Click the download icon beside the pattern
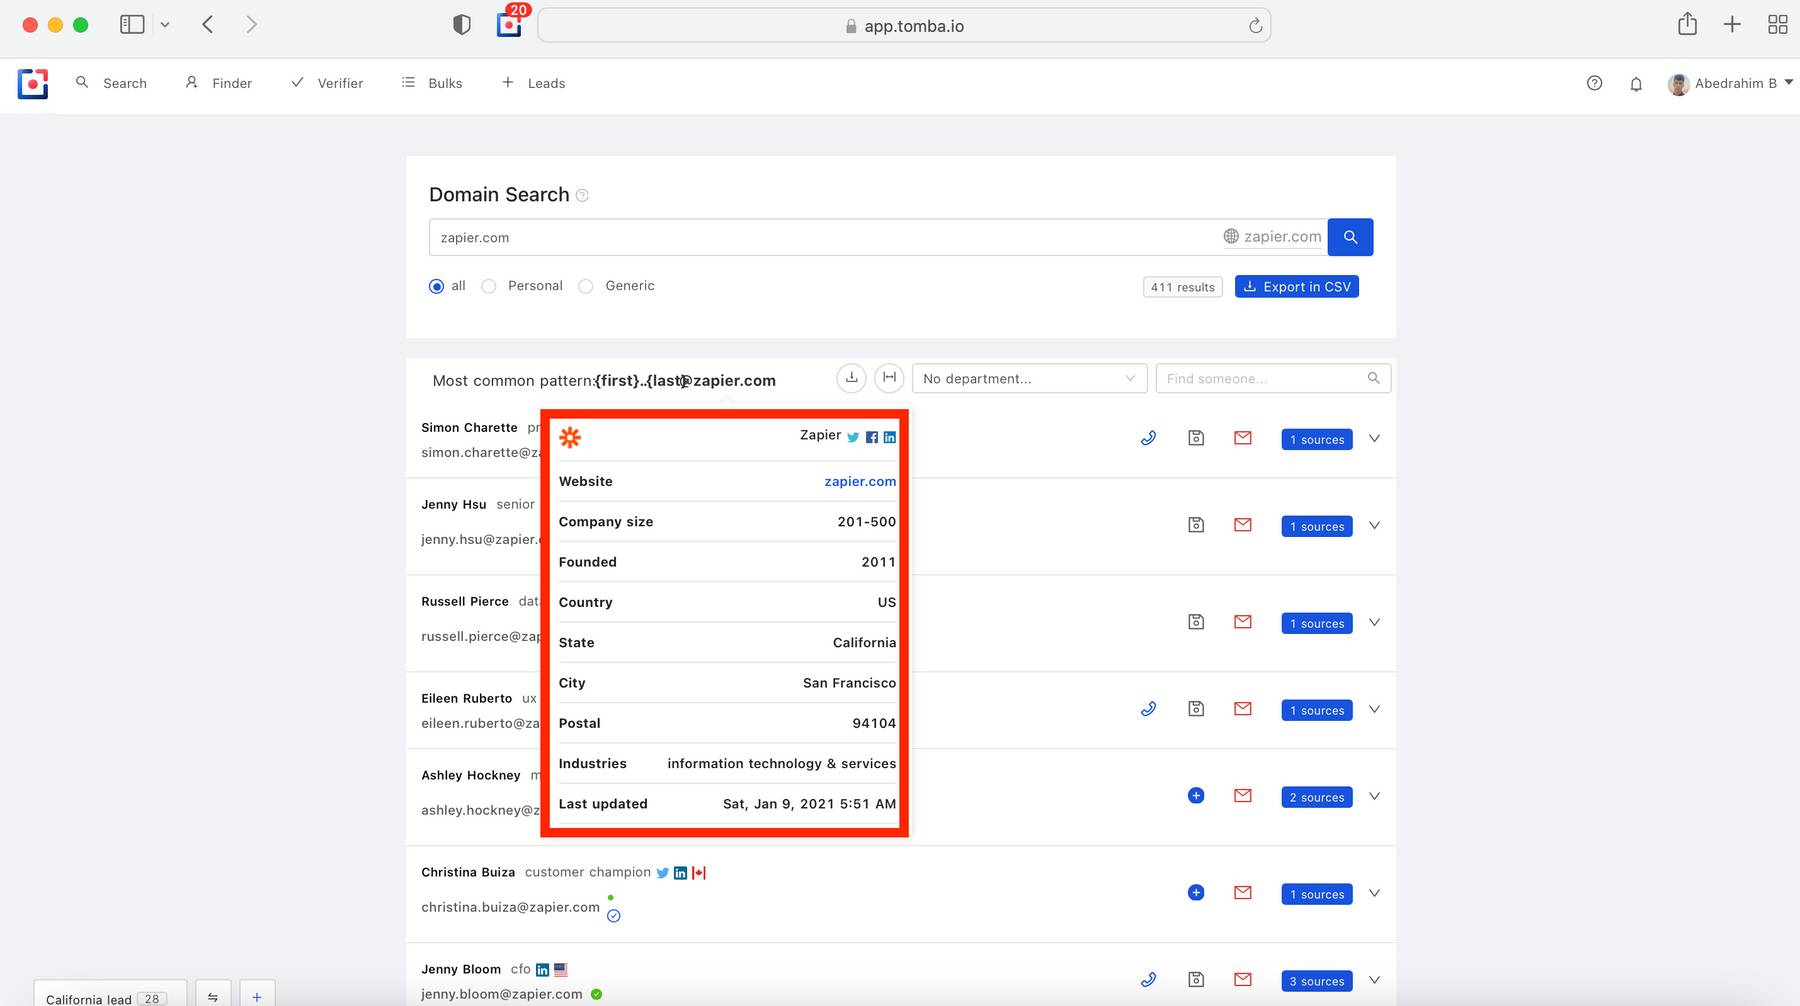Image resolution: width=1800 pixels, height=1006 pixels. coord(851,378)
